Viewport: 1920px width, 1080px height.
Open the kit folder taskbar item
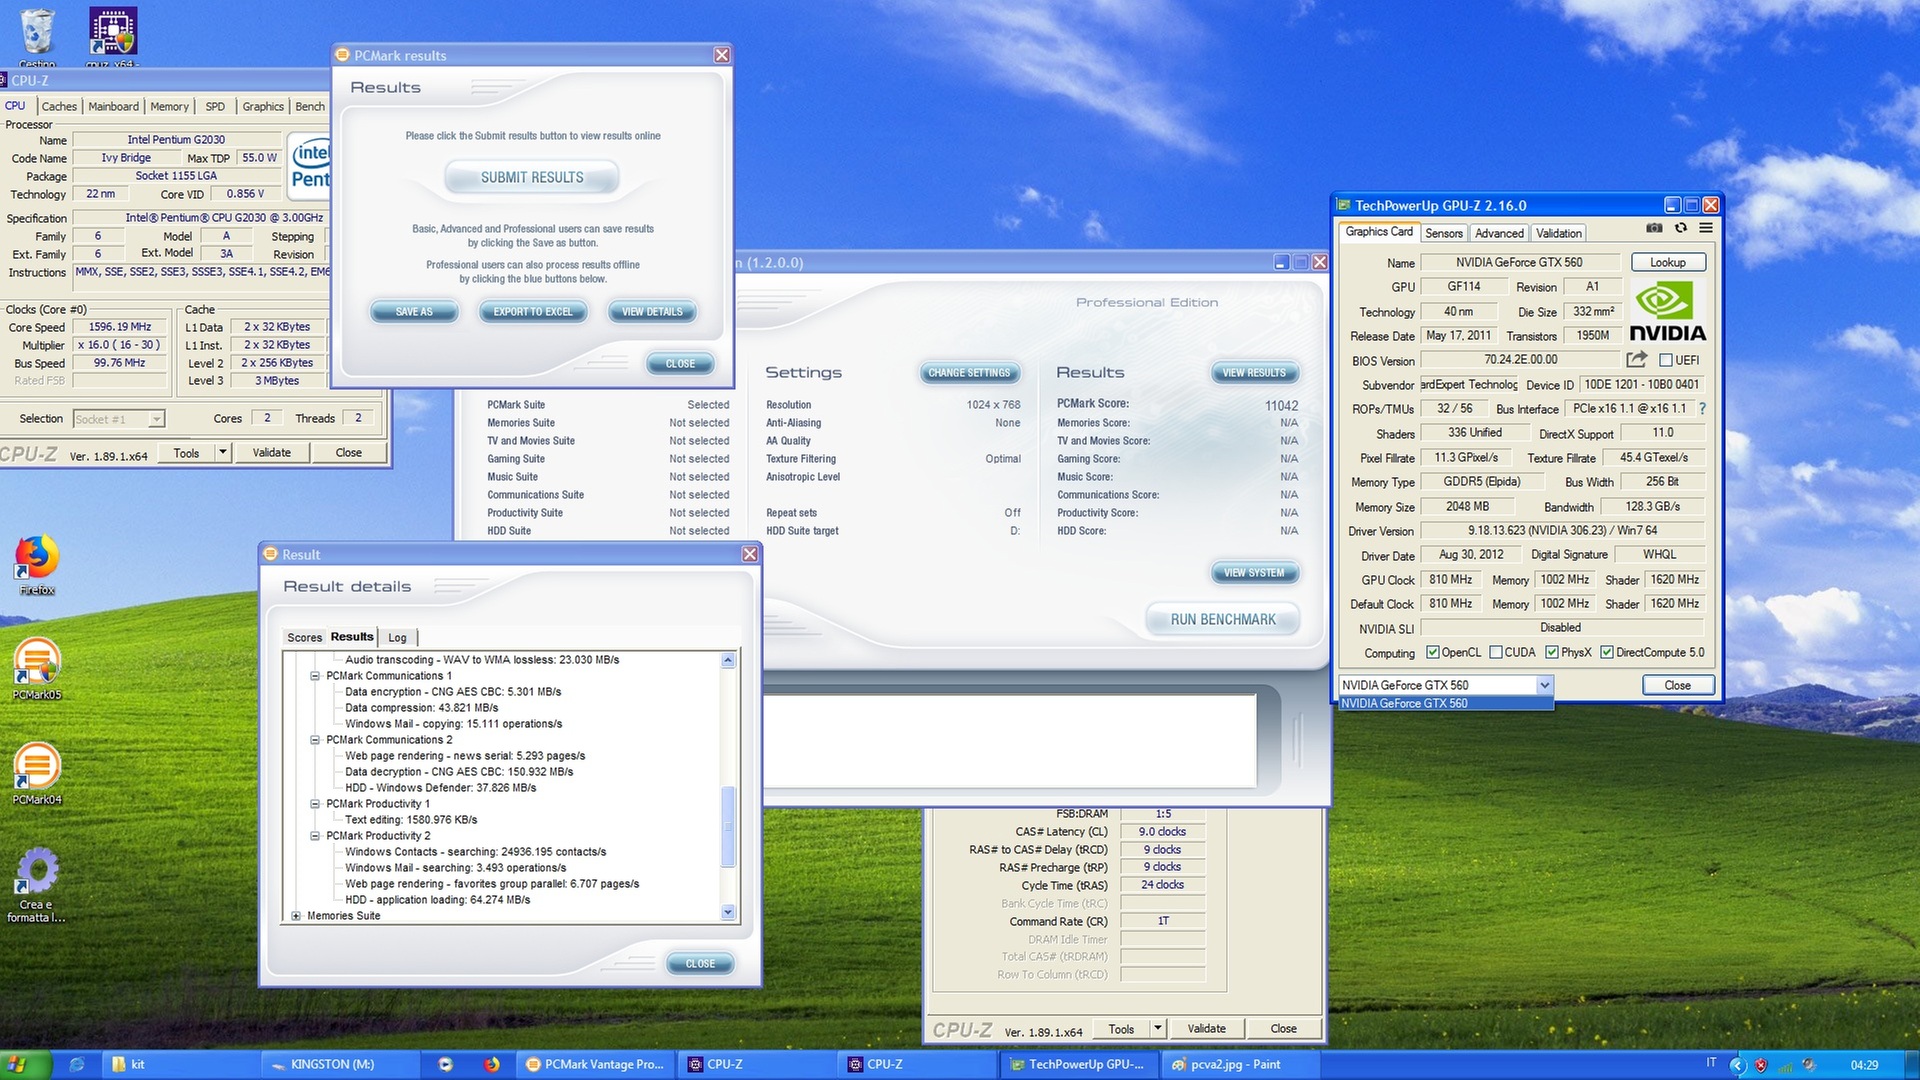point(183,1065)
